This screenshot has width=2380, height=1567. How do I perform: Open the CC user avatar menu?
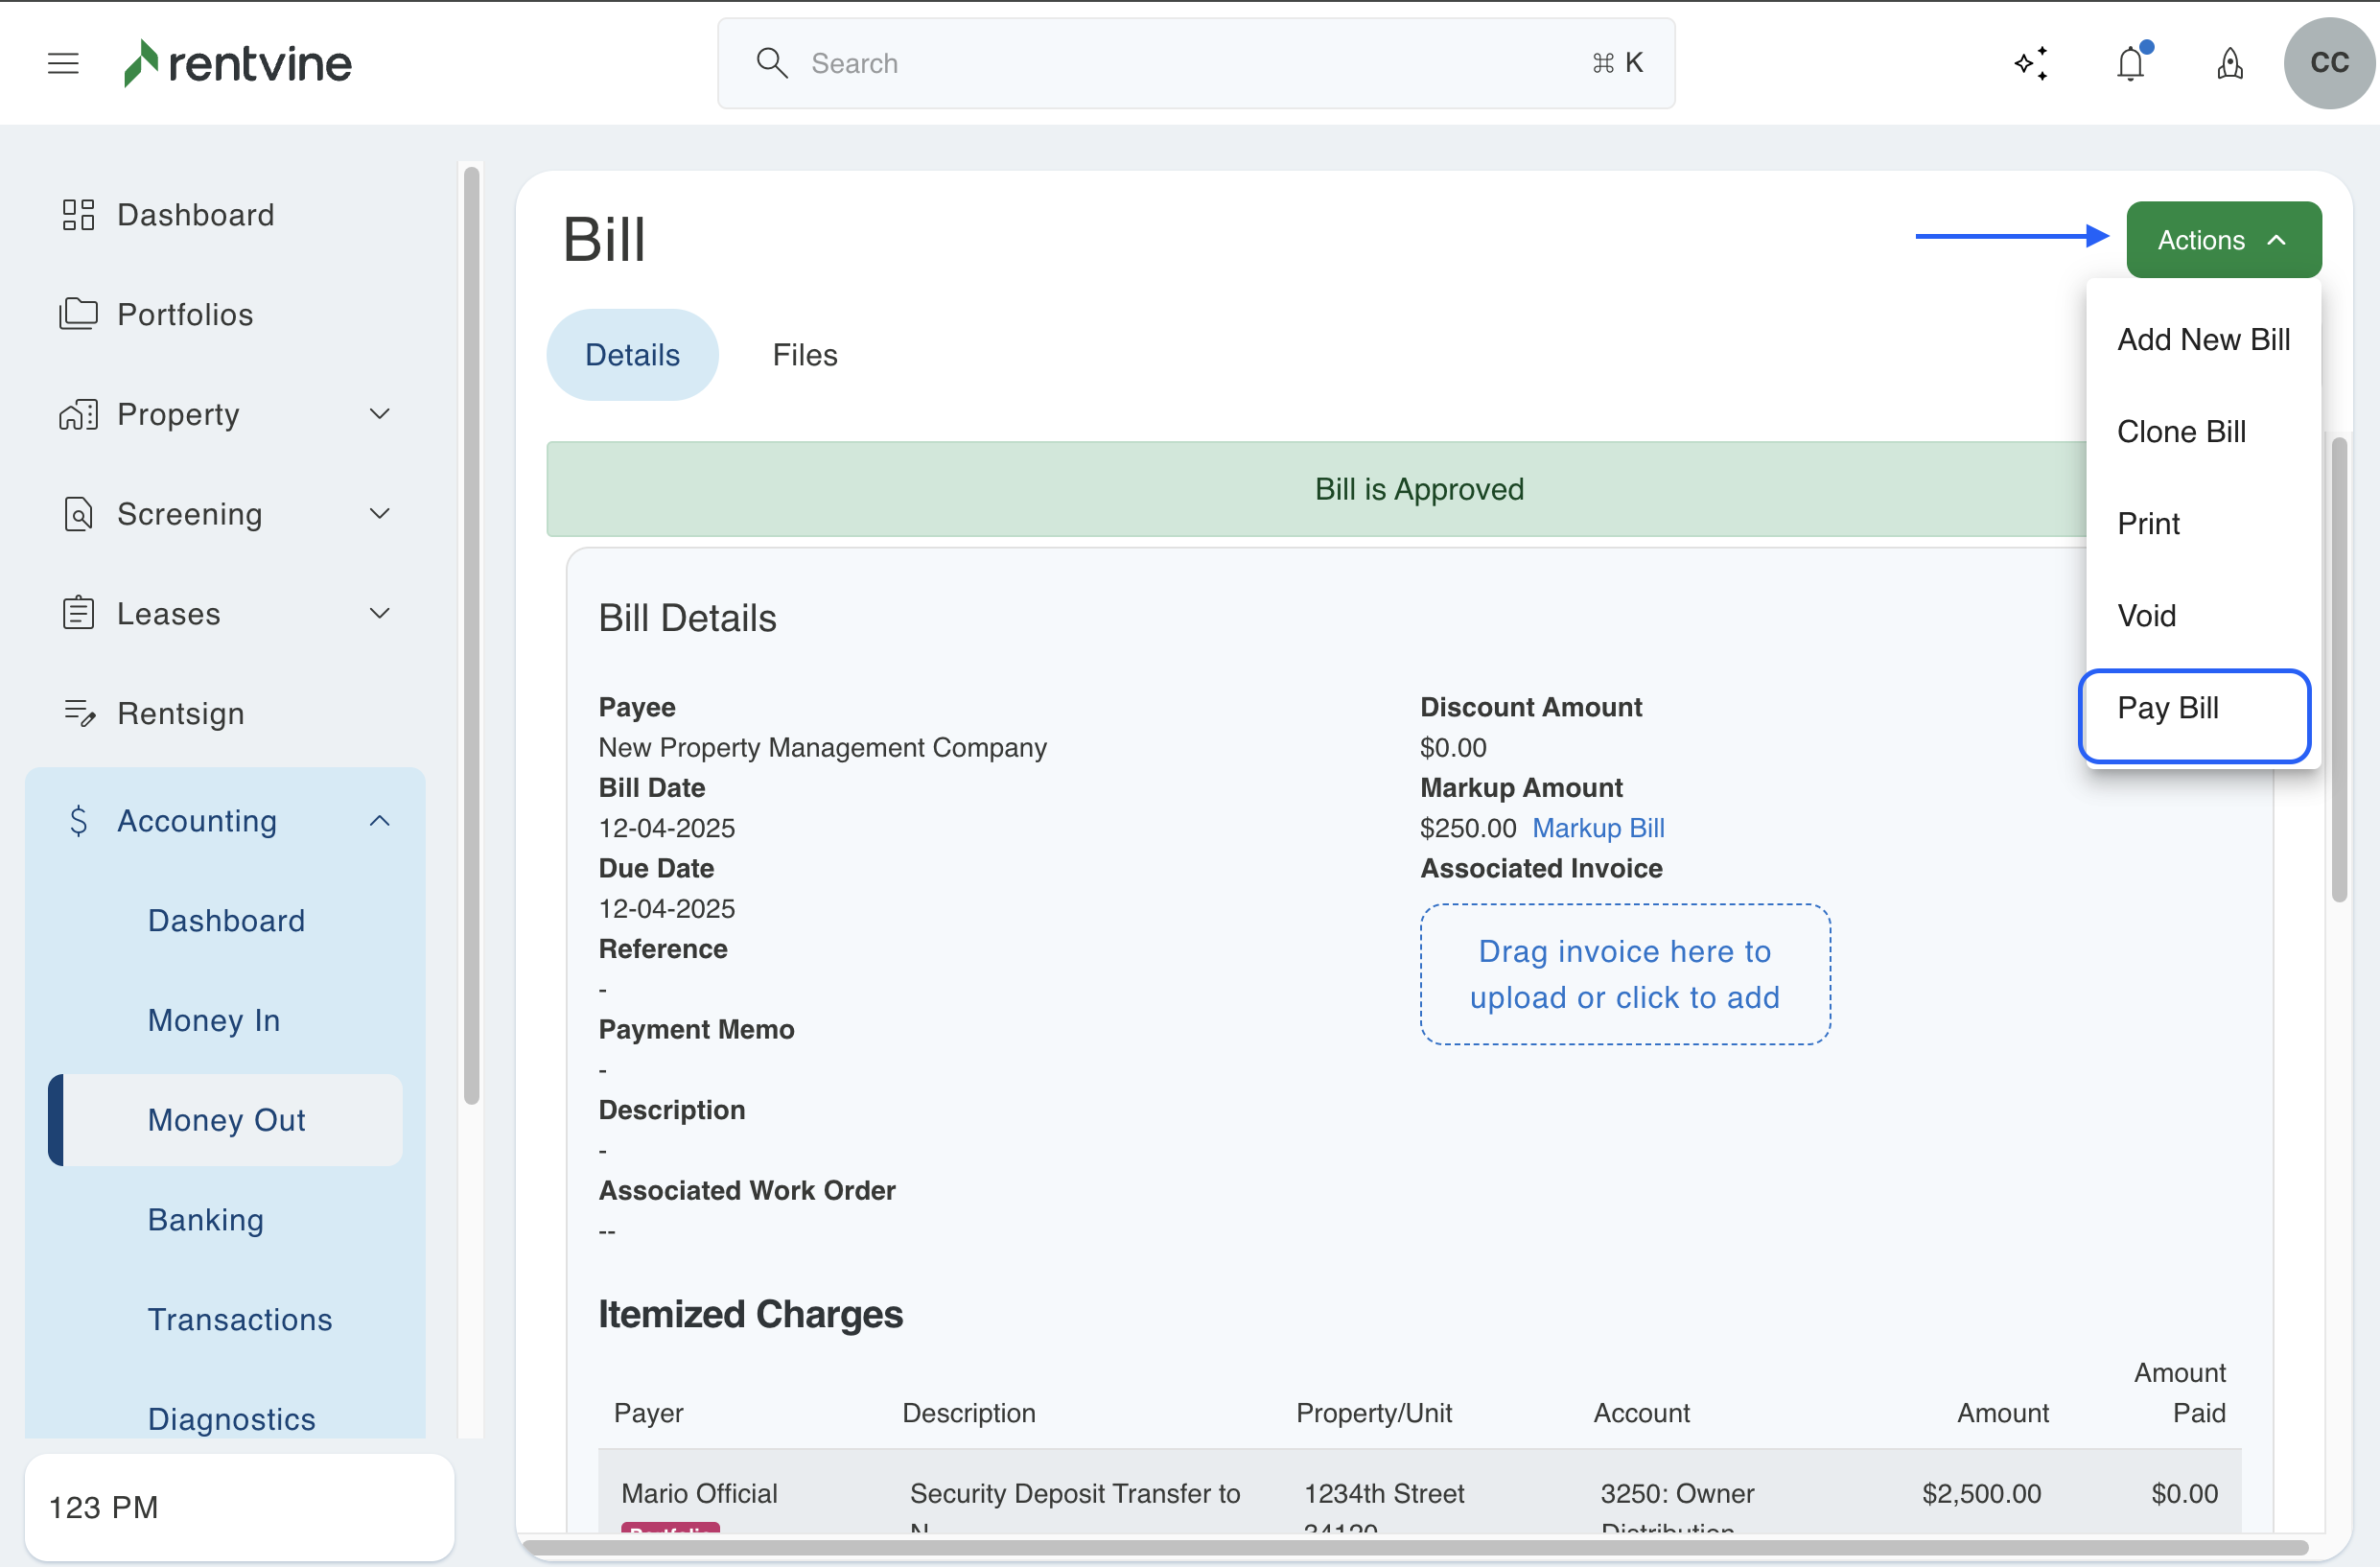pos(2328,64)
